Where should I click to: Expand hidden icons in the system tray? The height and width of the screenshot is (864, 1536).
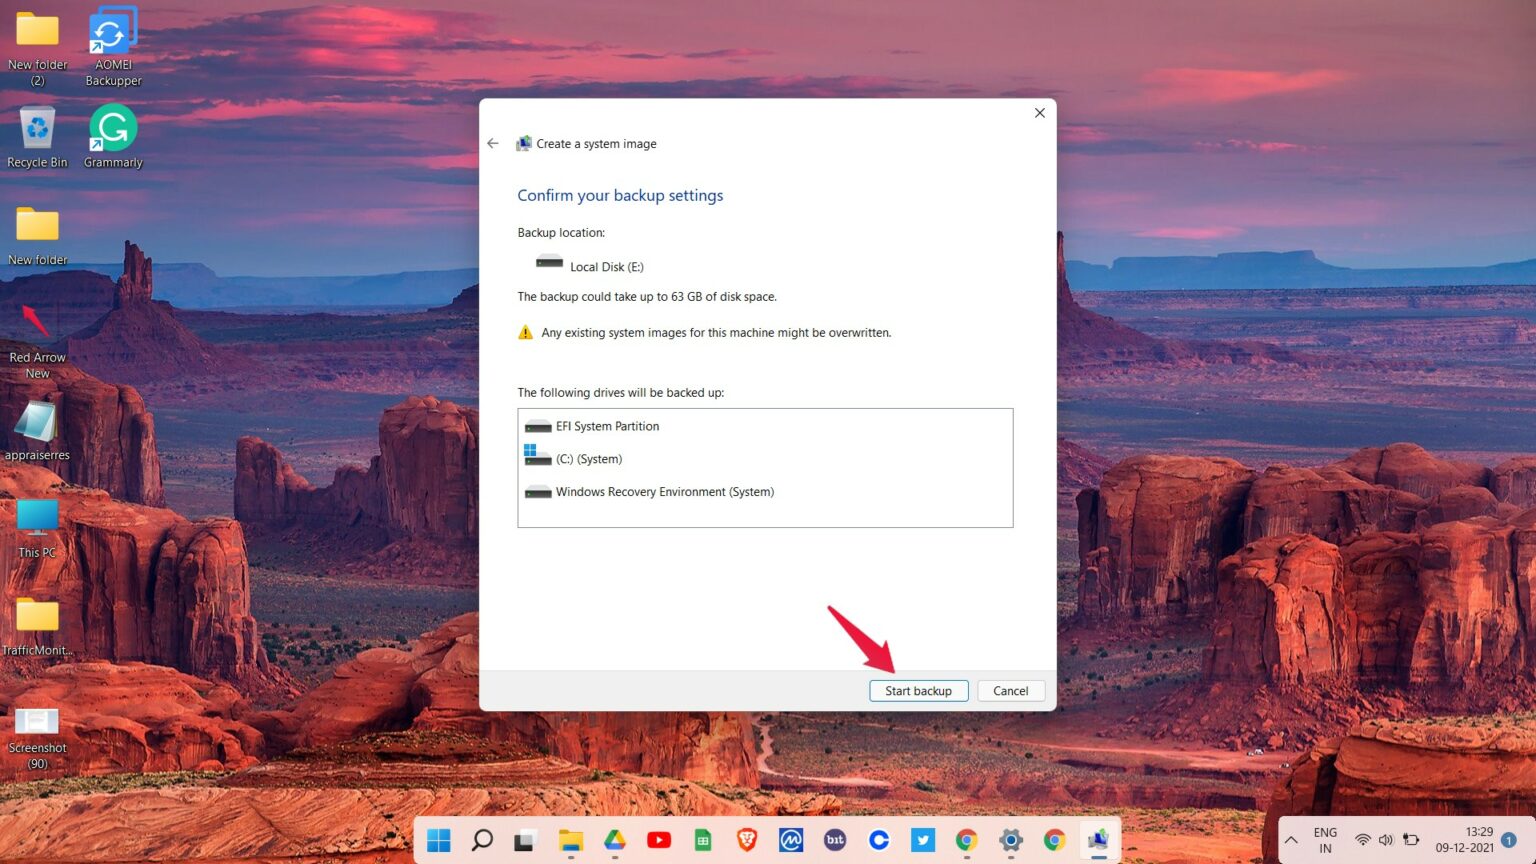click(x=1290, y=840)
